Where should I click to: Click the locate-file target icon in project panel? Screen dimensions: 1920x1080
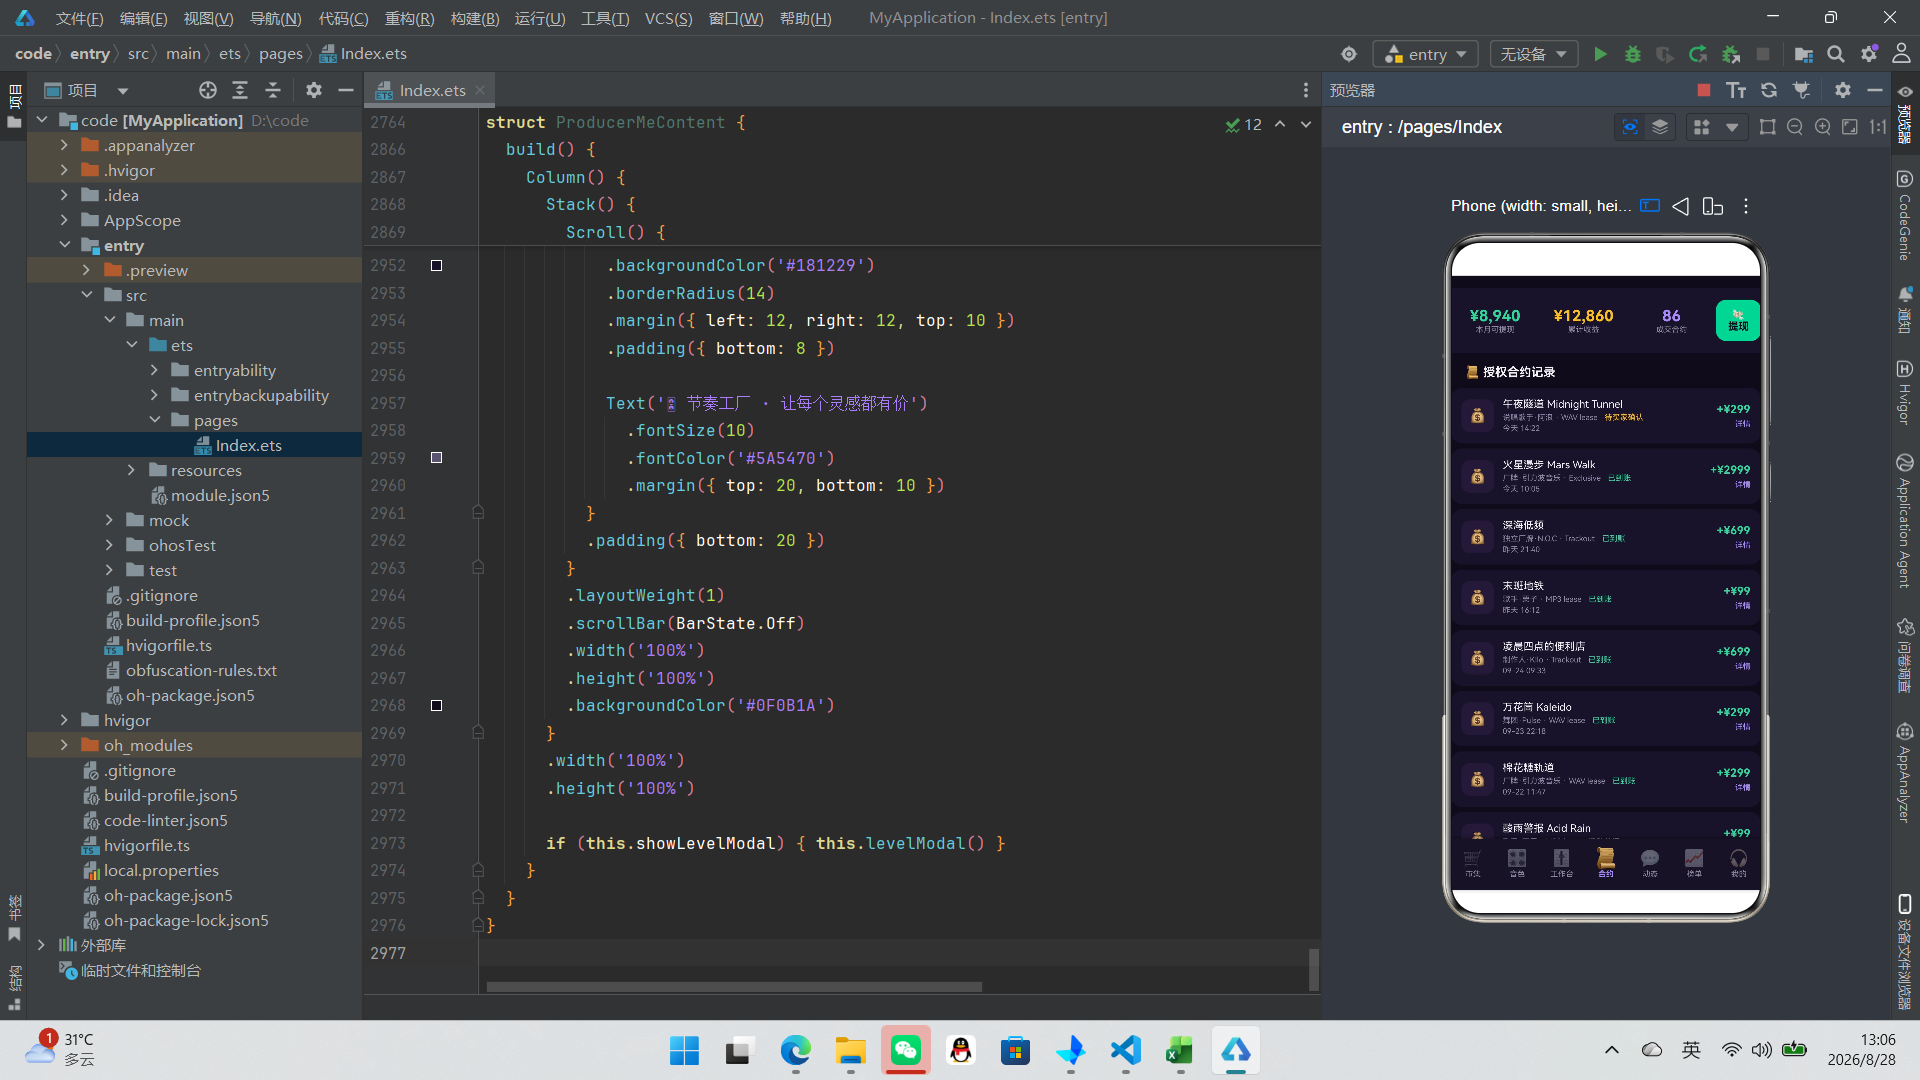click(x=207, y=90)
